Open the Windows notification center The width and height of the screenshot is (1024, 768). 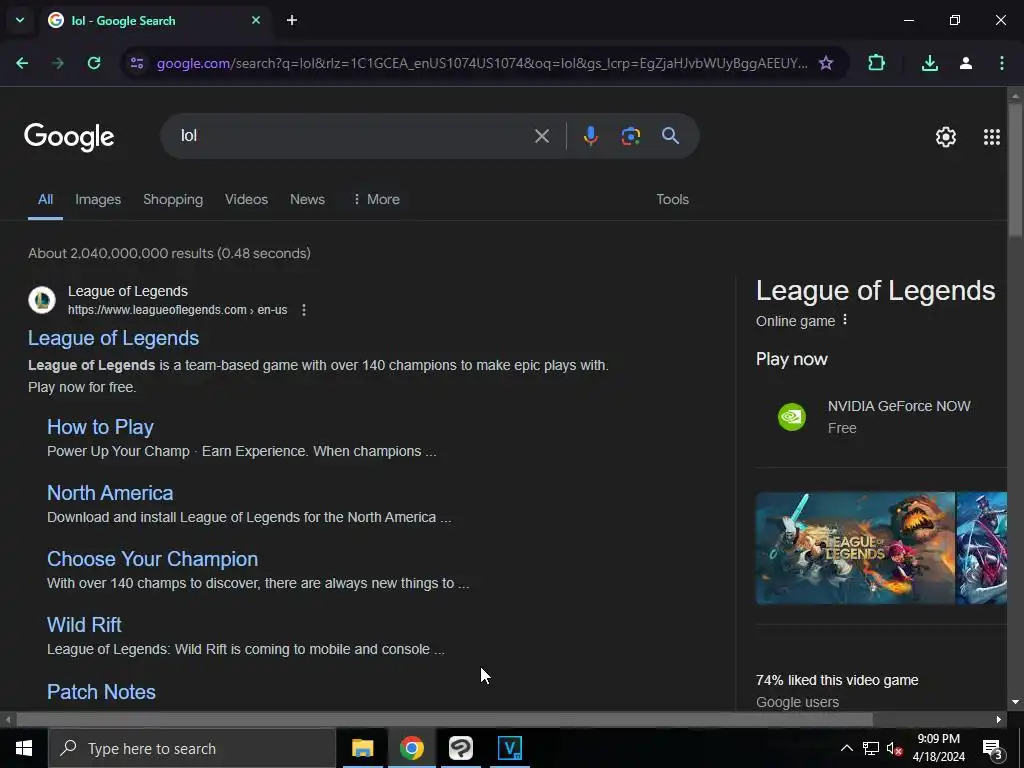coord(993,748)
